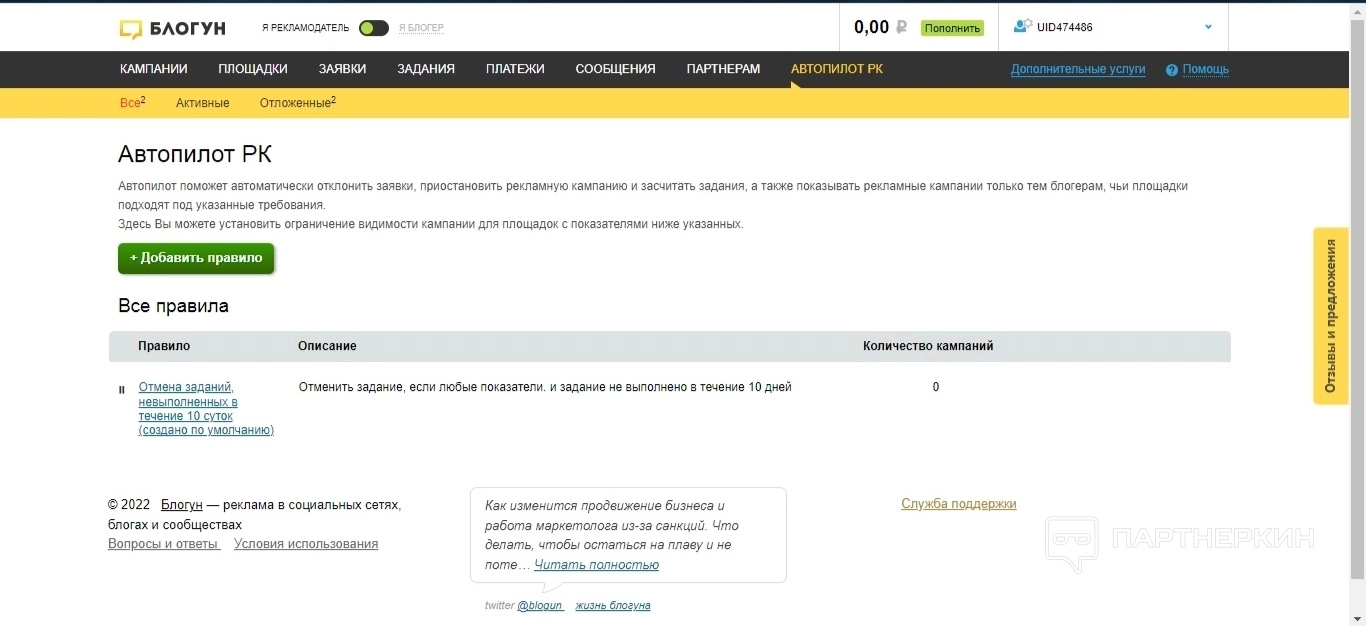Open the Блогун footer link
The width and height of the screenshot is (1366, 626).
[x=182, y=505]
